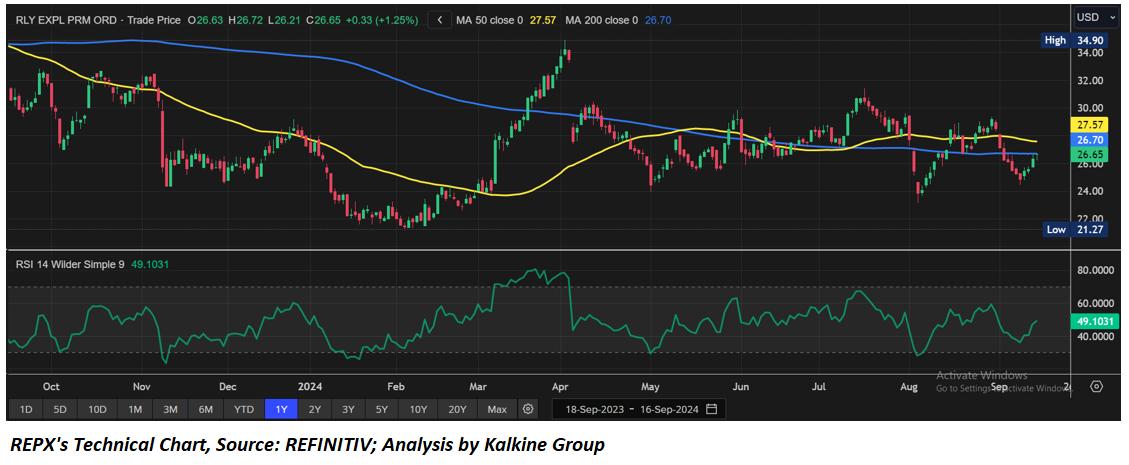The height and width of the screenshot is (465, 1129).
Task: Select the 6M time range
Action: tap(206, 410)
